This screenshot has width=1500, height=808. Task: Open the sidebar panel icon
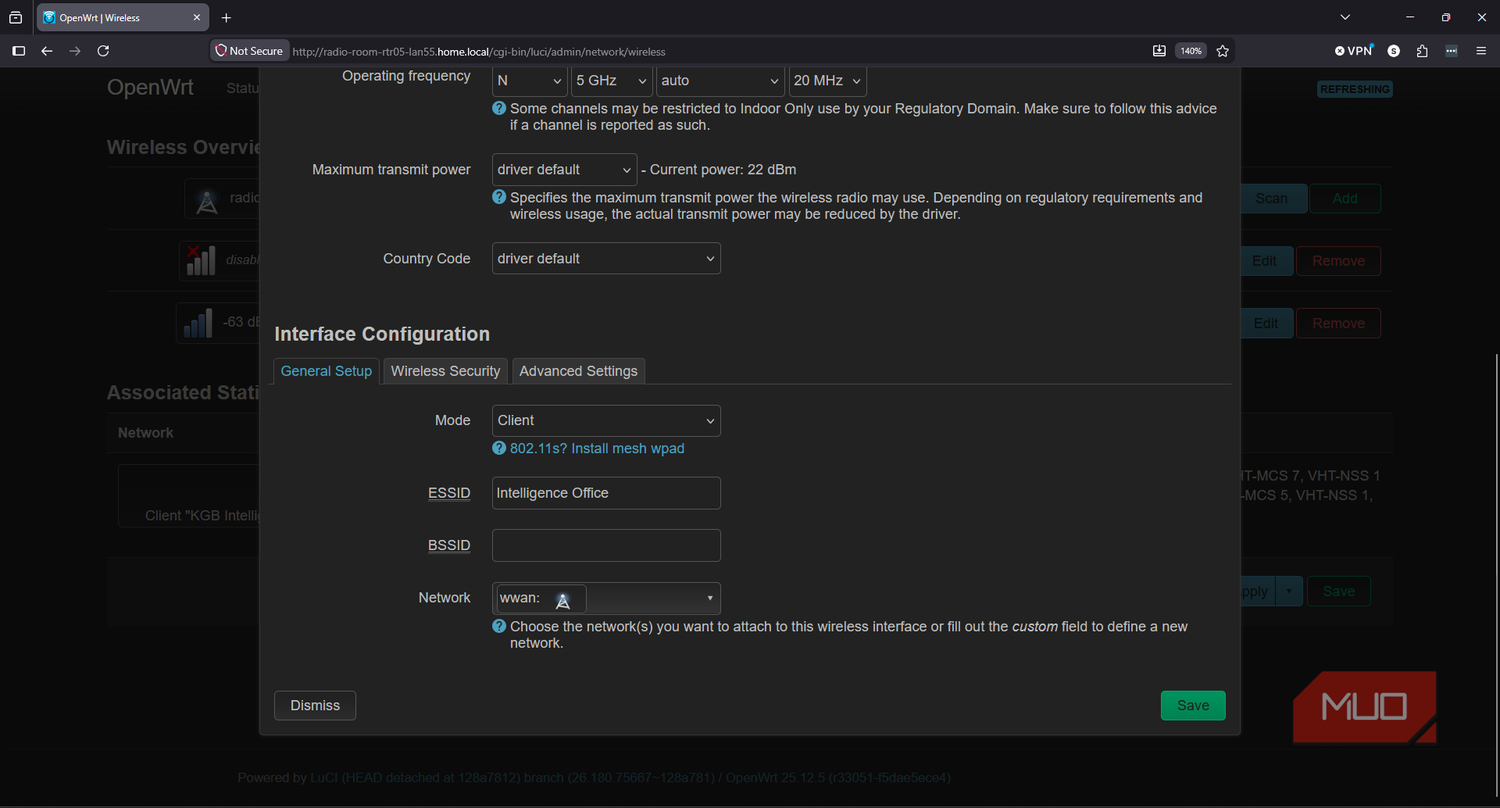pos(18,51)
